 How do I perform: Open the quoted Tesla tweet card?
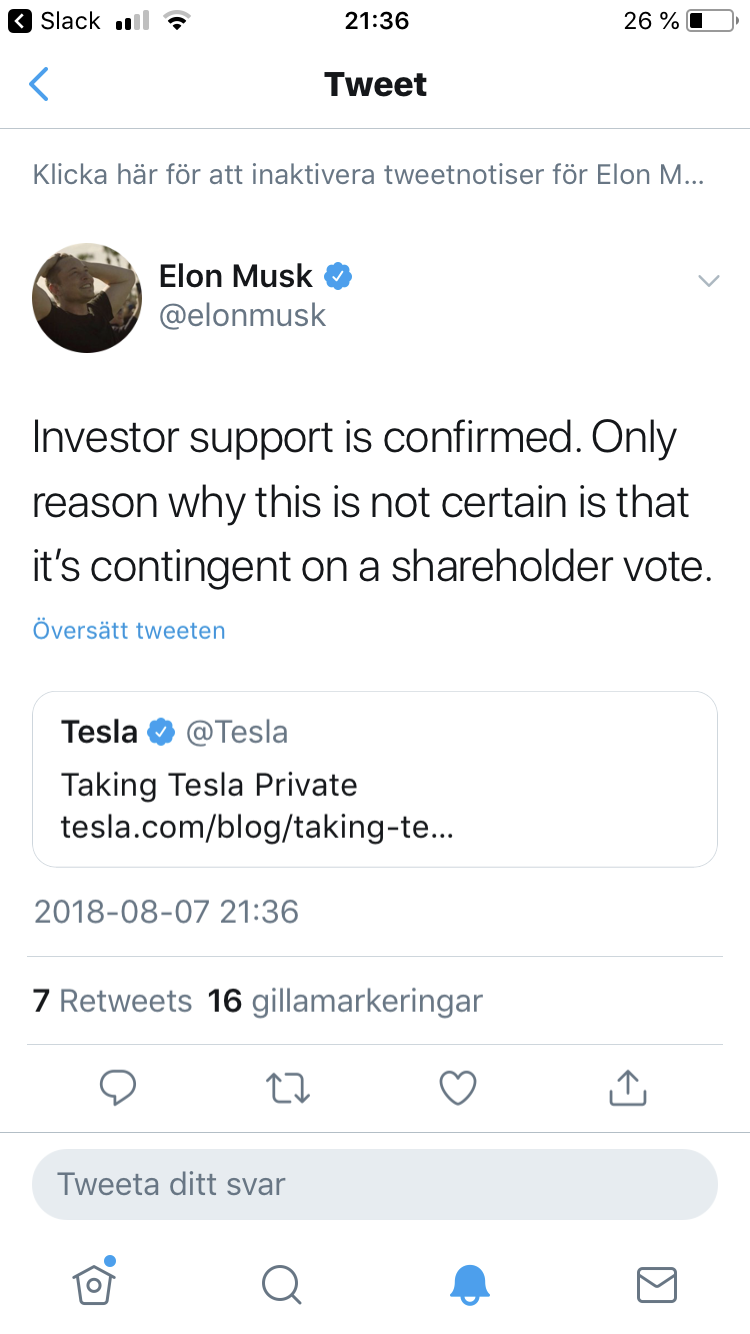point(375,778)
